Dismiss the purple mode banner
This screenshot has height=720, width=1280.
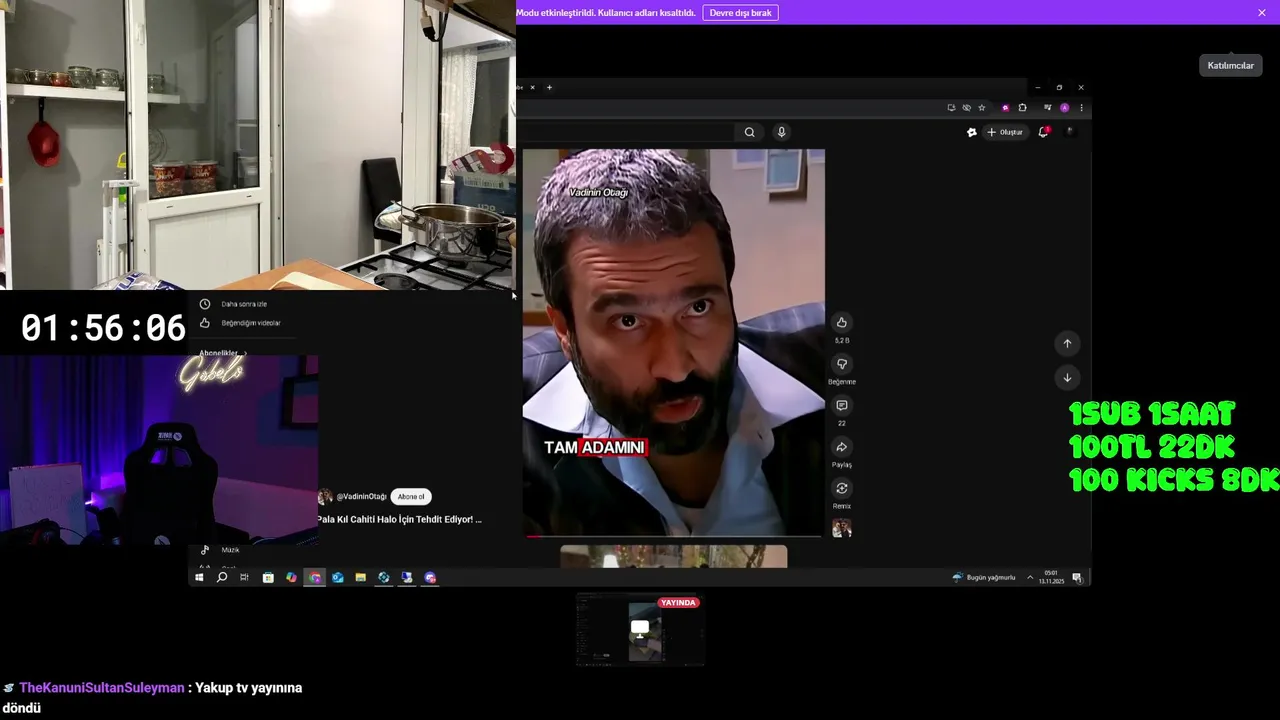1262,13
